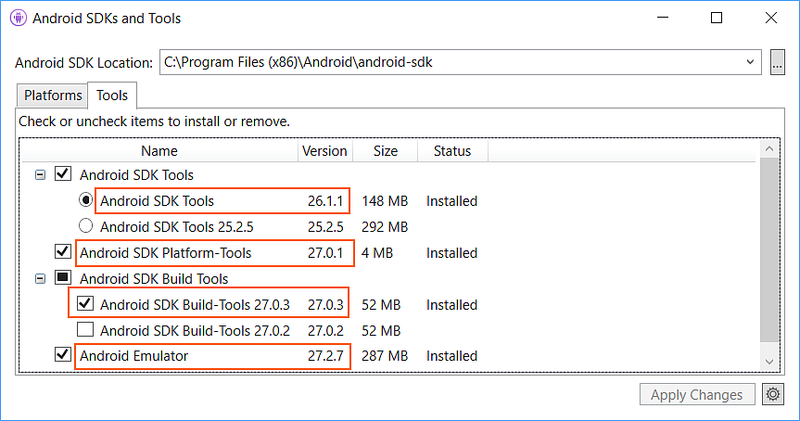Switch to the Platforms tab
The height and width of the screenshot is (421, 800).
tap(52, 96)
